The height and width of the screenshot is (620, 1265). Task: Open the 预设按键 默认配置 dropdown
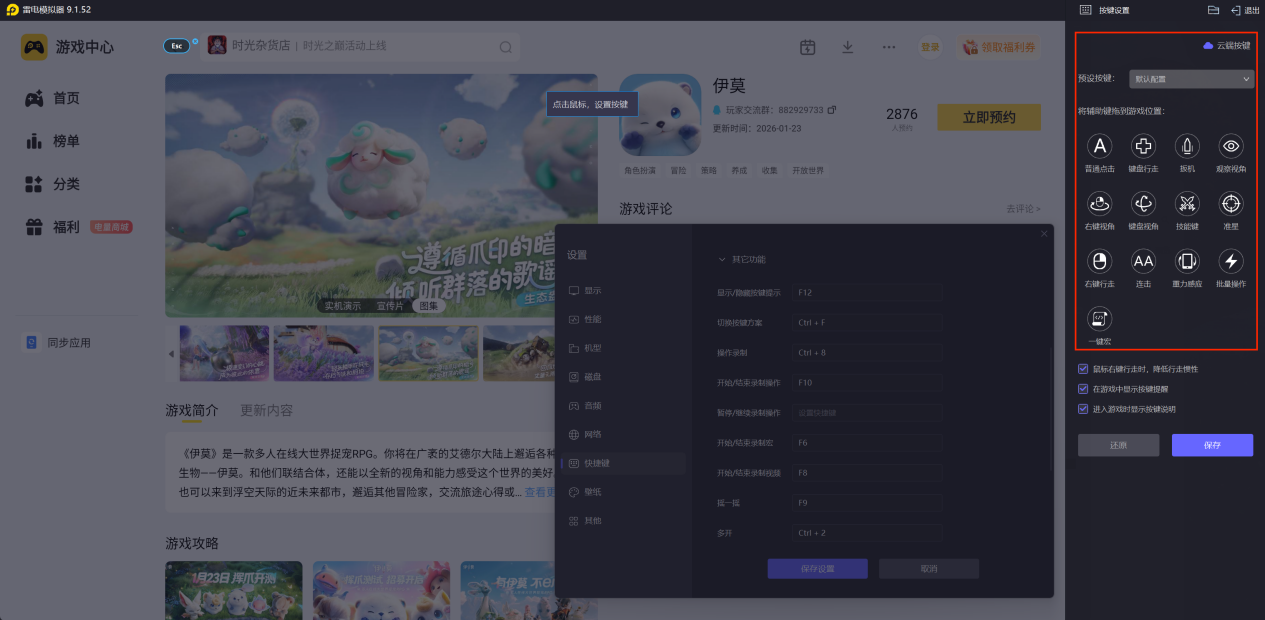[x=1191, y=79]
